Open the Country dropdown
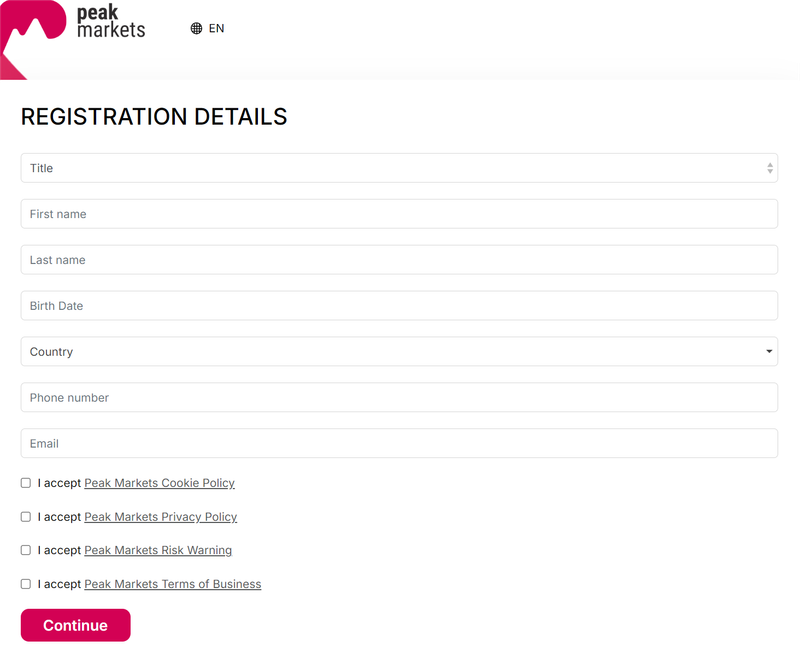800x646 pixels. click(x=399, y=352)
